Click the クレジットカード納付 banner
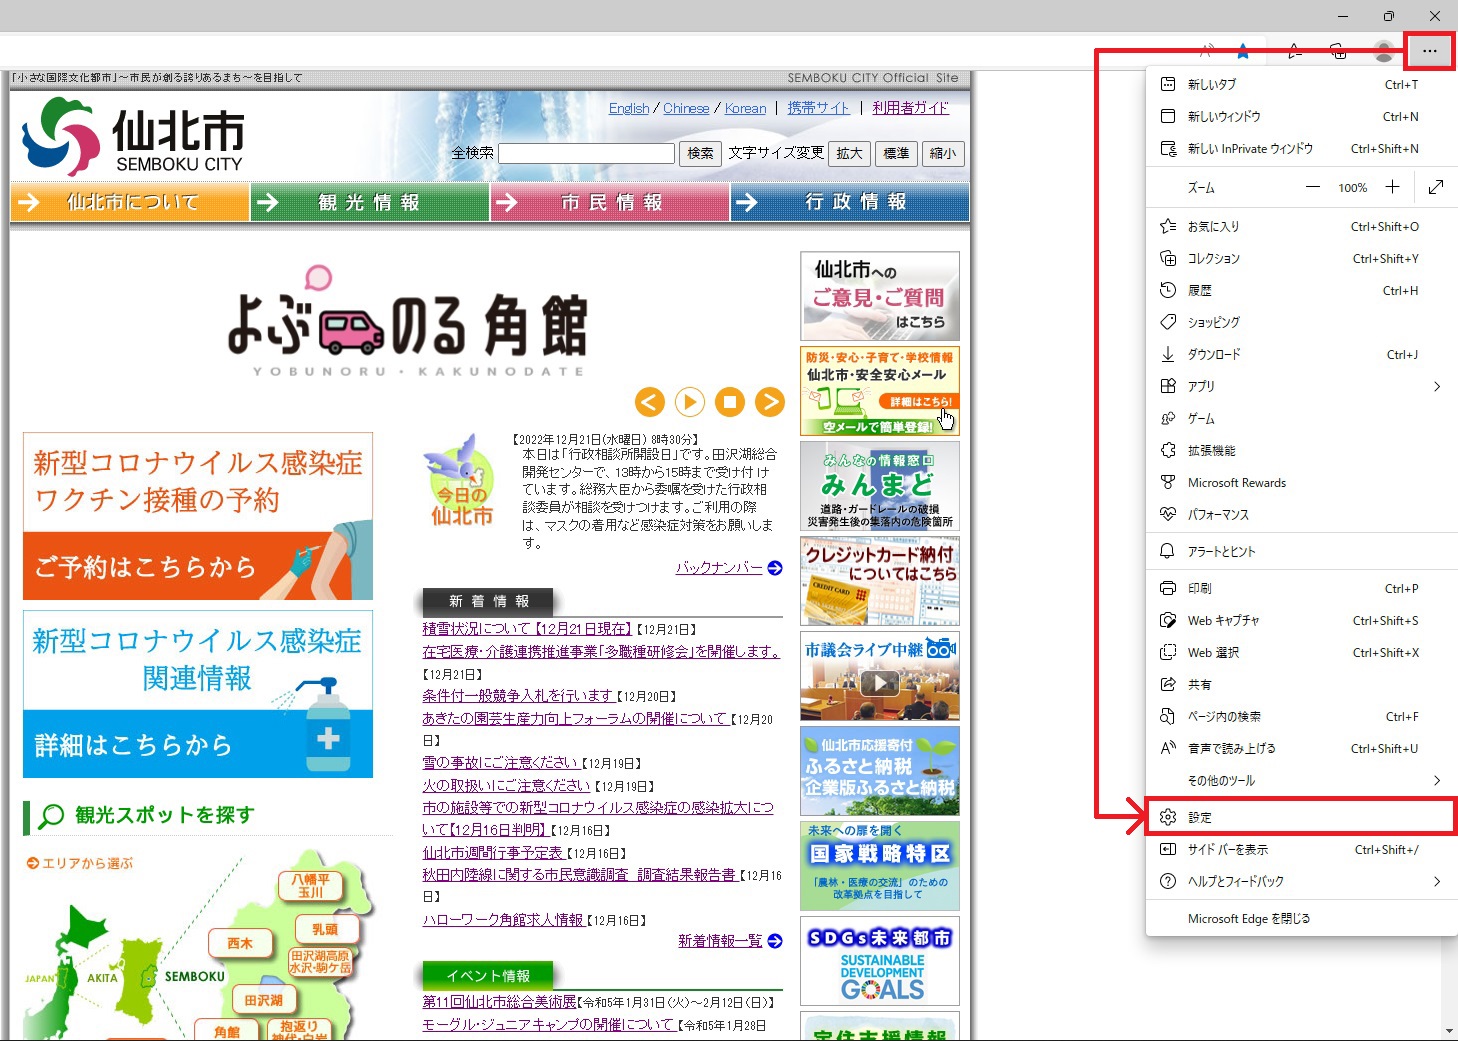Viewport: 1458px width, 1041px height. pyautogui.click(x=880, y=581)
